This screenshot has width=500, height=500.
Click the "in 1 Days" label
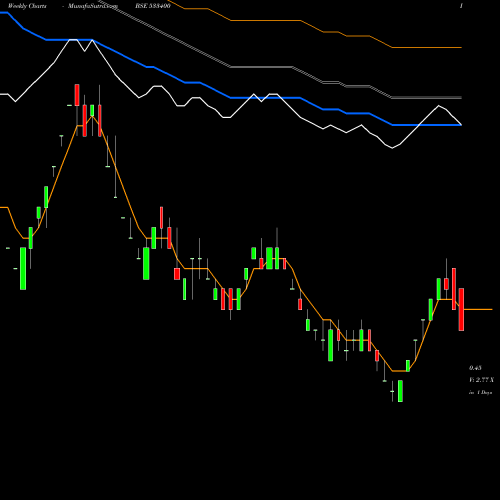tap(480, 393)
